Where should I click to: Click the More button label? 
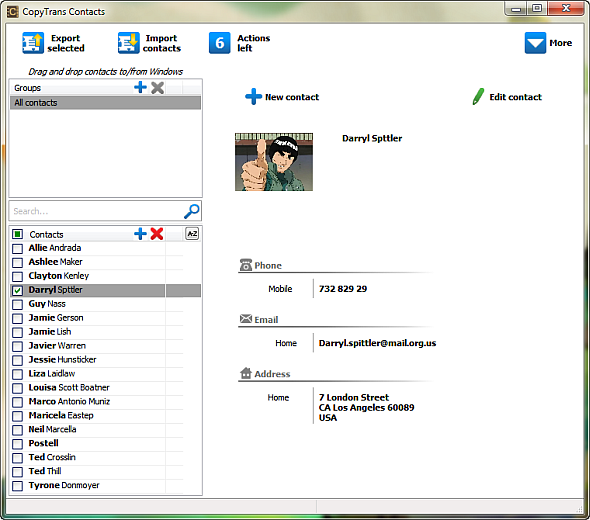(561, 43)
